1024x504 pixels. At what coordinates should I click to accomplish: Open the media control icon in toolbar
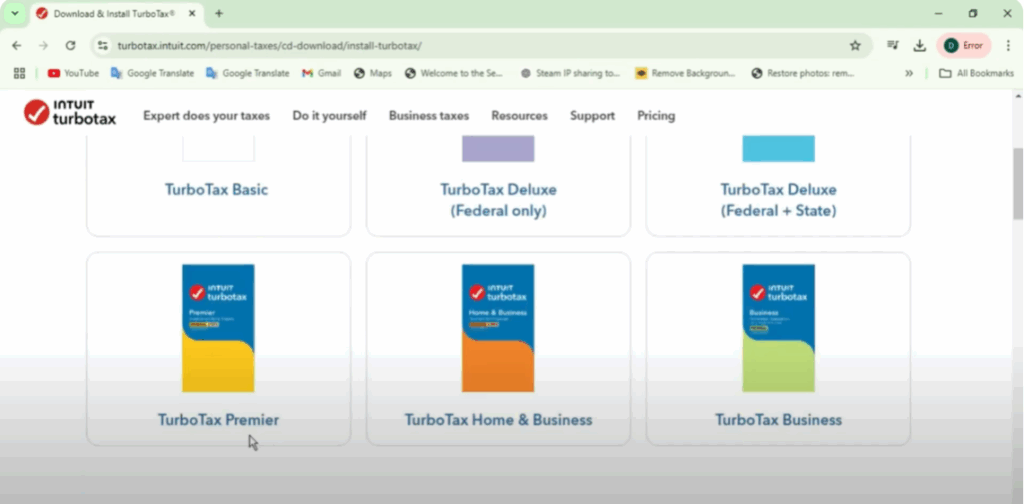[892, 46]
